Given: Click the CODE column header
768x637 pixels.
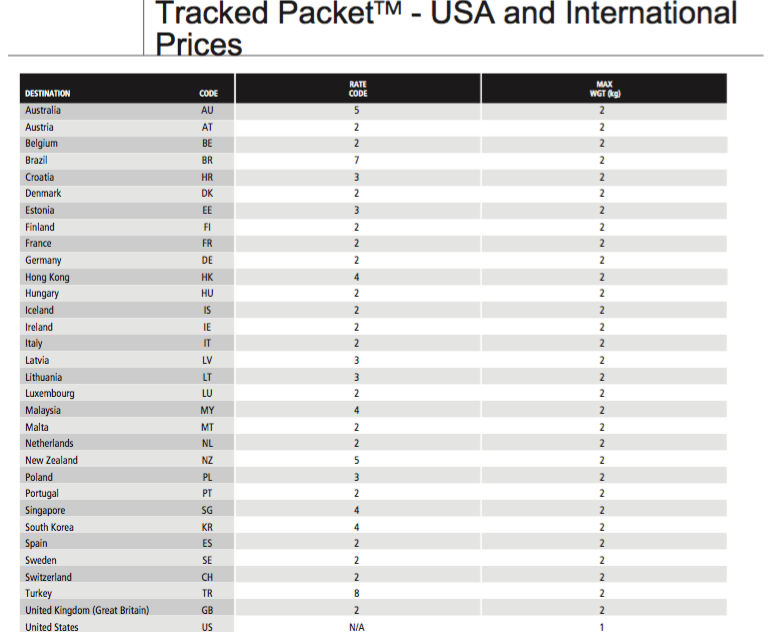Looking at the screenshot, I should pos(208,94).
